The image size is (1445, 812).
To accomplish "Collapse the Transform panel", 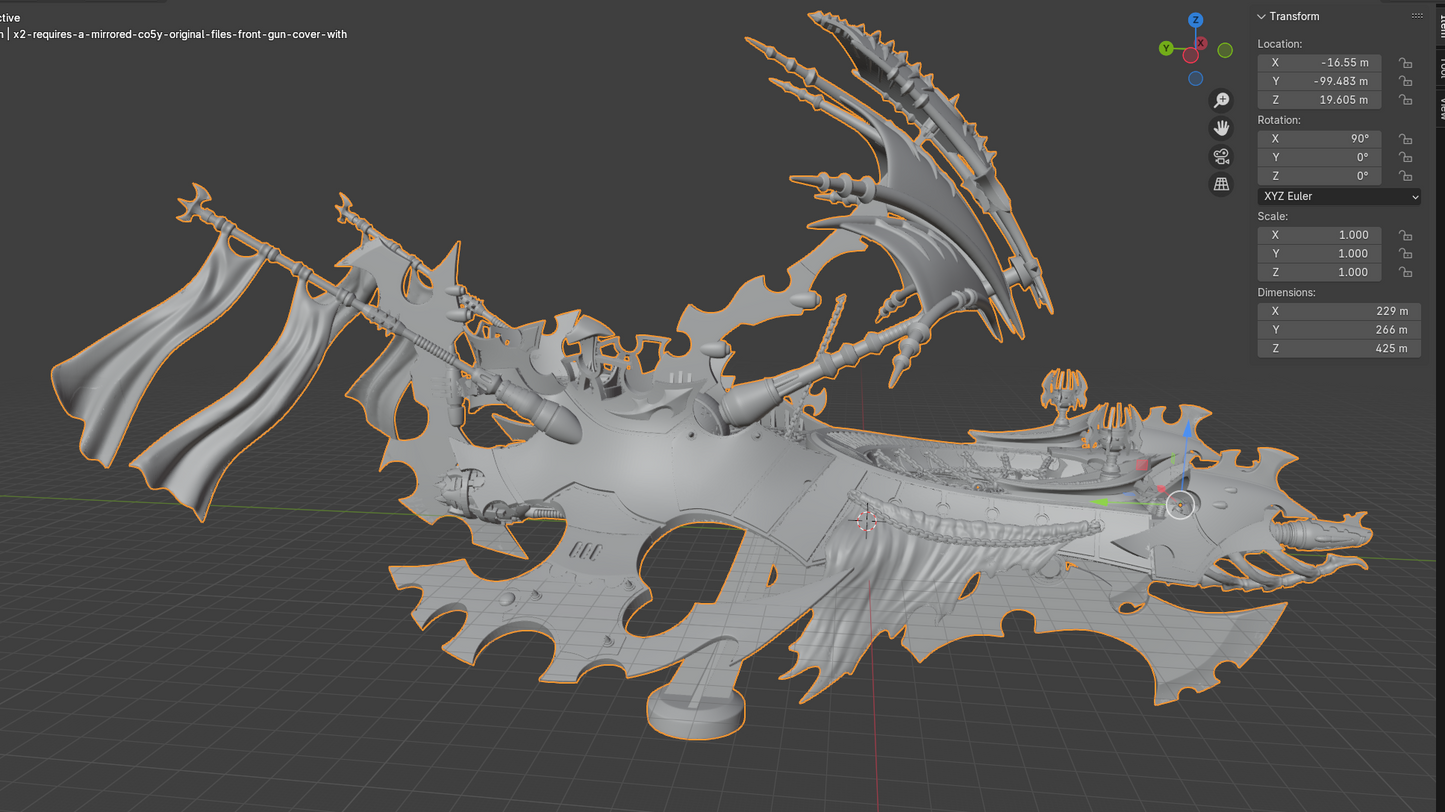I will (1262, 16).
